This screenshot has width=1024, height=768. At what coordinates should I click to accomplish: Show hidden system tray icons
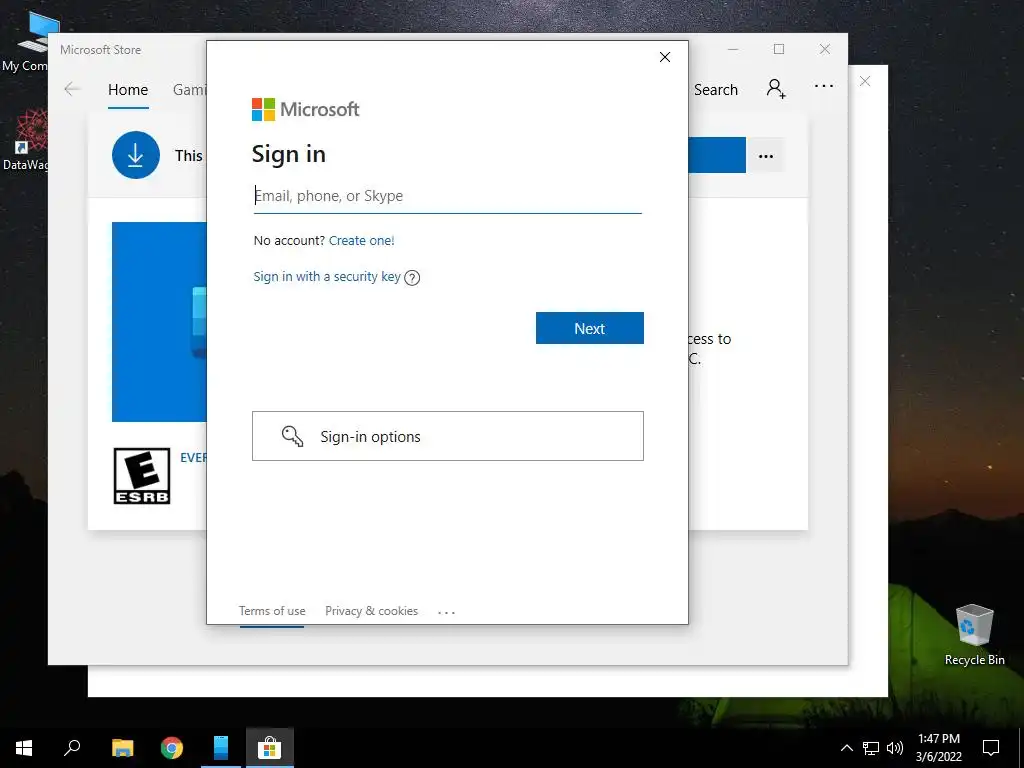846,748
